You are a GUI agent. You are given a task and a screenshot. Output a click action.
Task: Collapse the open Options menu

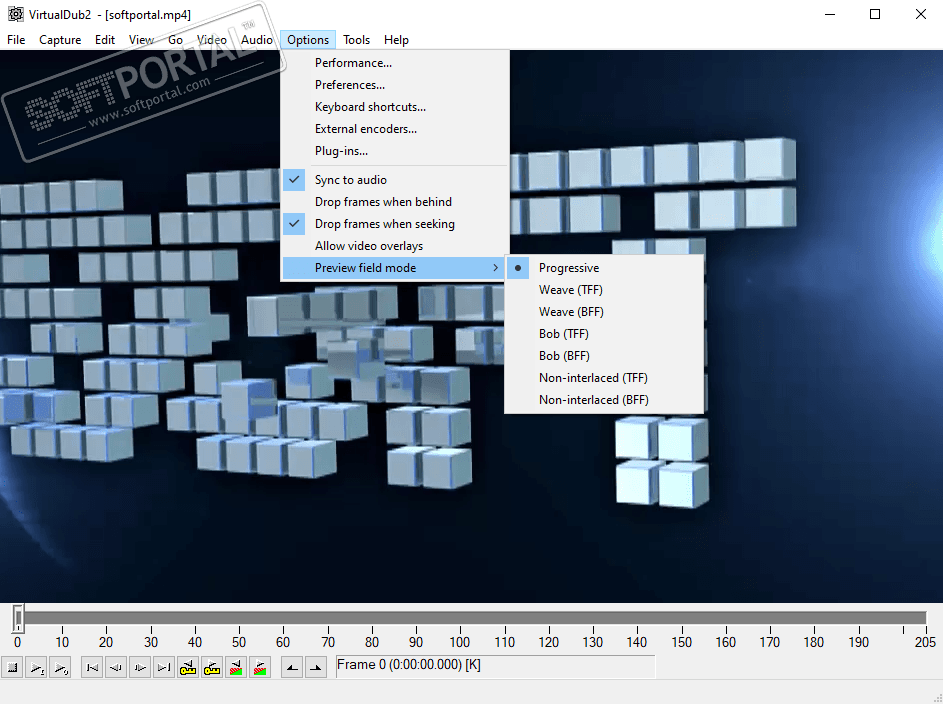[x=308, y=40]
